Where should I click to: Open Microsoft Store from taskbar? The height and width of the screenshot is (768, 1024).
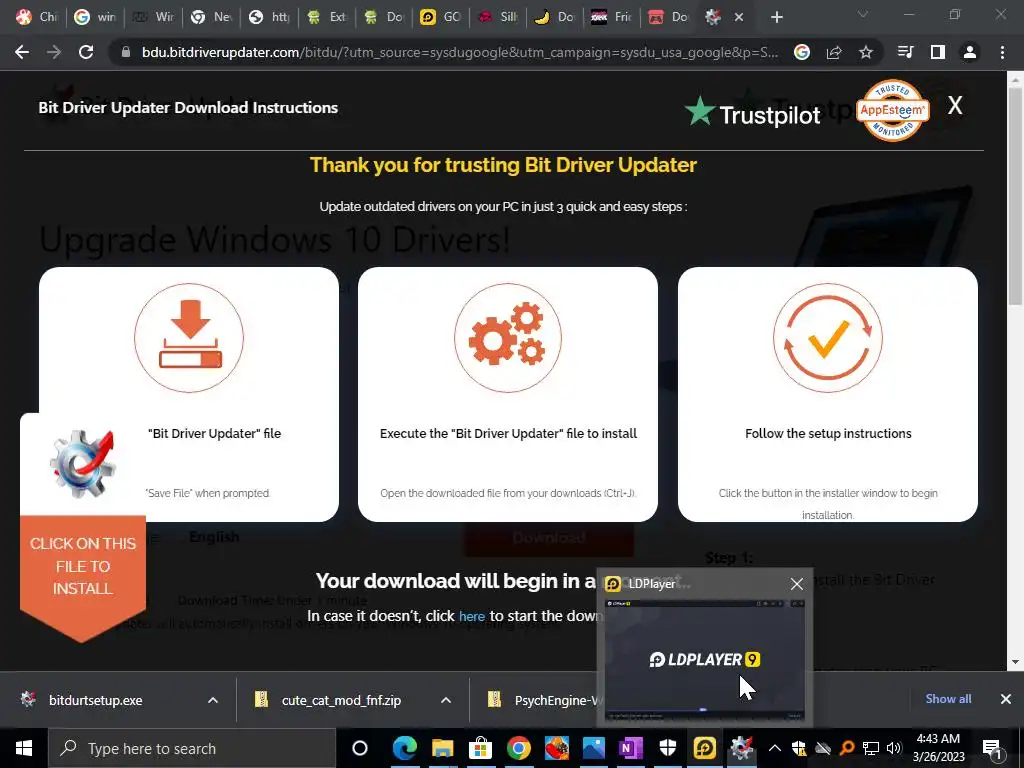point(480,748)
